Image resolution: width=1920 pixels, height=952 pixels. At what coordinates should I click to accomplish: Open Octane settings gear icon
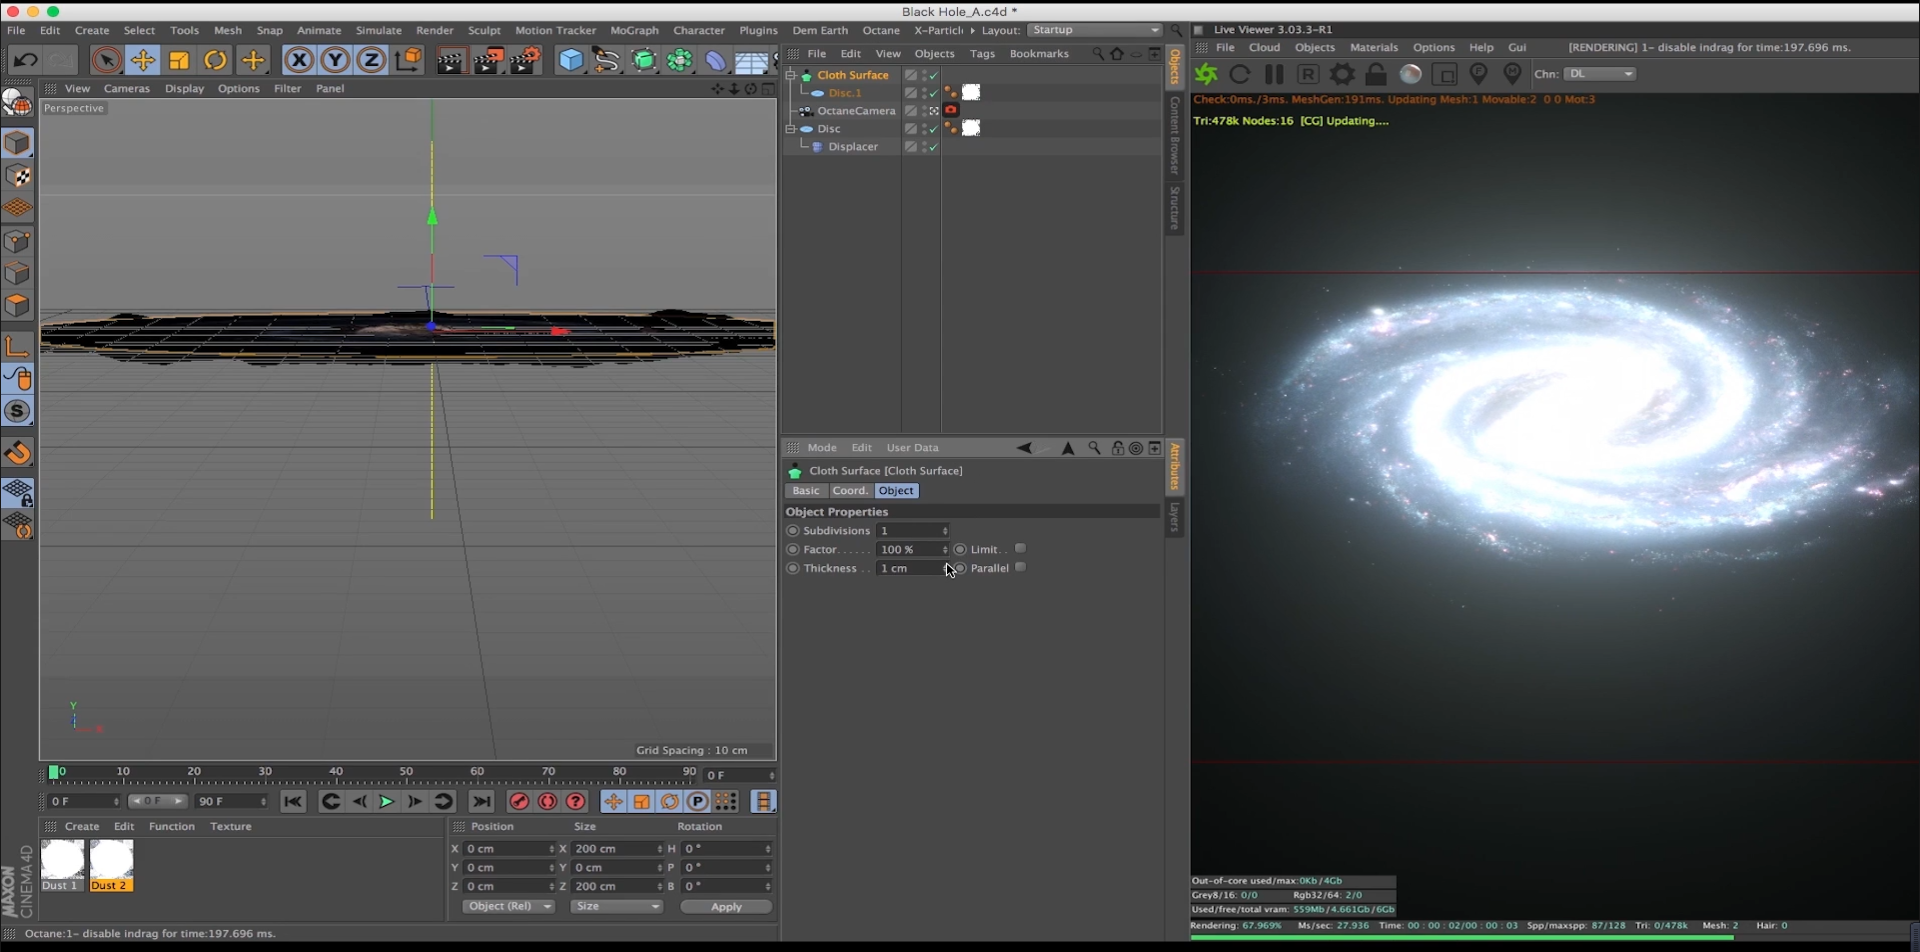pyautogui.click(x=1342, y=74)
